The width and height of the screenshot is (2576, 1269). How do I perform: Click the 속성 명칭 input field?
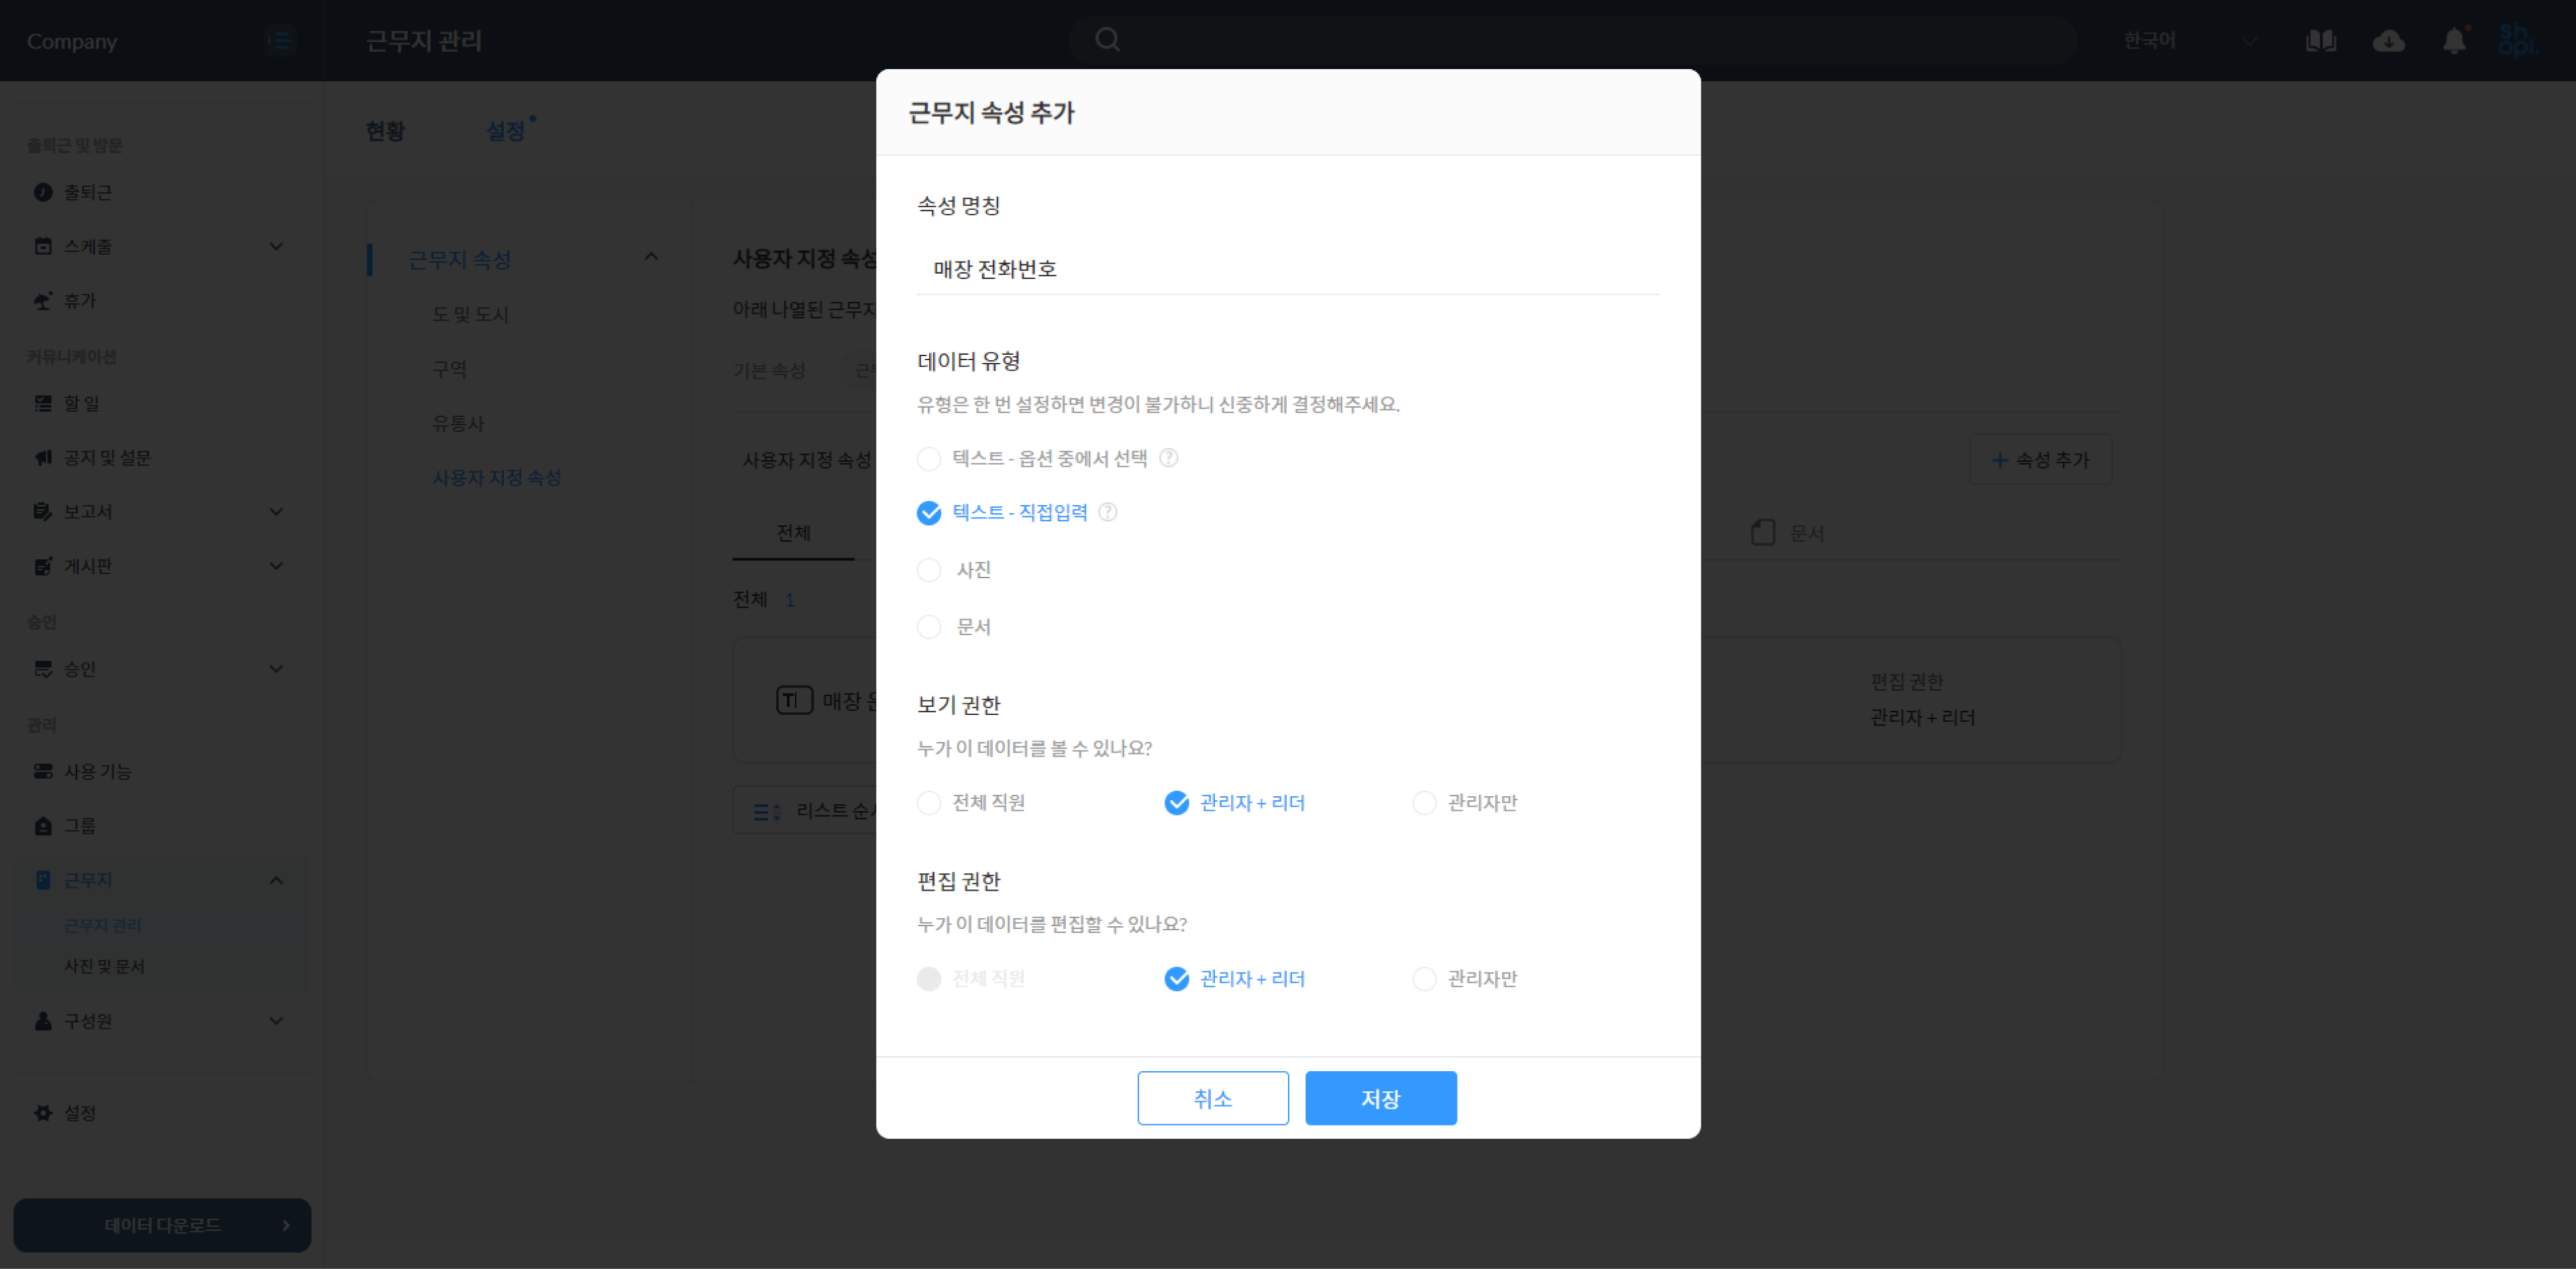point(1288,269)
